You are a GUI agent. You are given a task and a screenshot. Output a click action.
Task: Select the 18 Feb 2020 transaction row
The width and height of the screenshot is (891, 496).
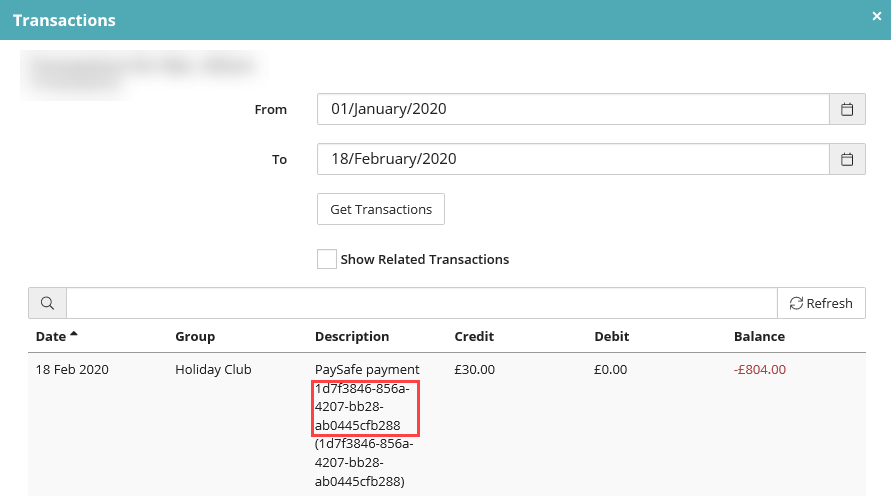tap(447, 424)
